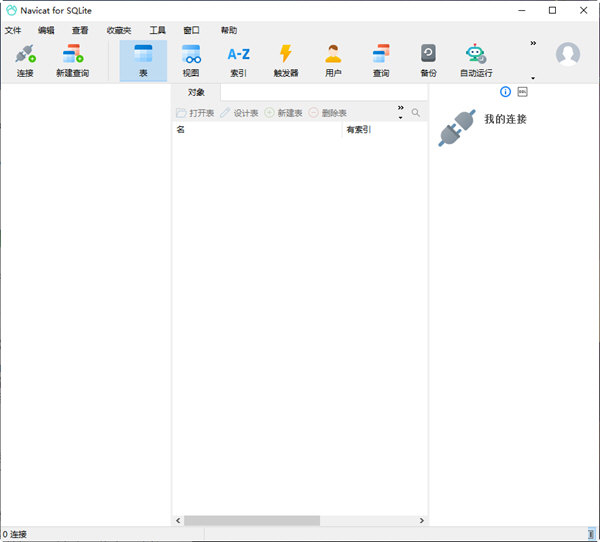Click the horizontal scrollbar thumb
The height and width of the screenshot is (542, 600).
coord(252,521)
